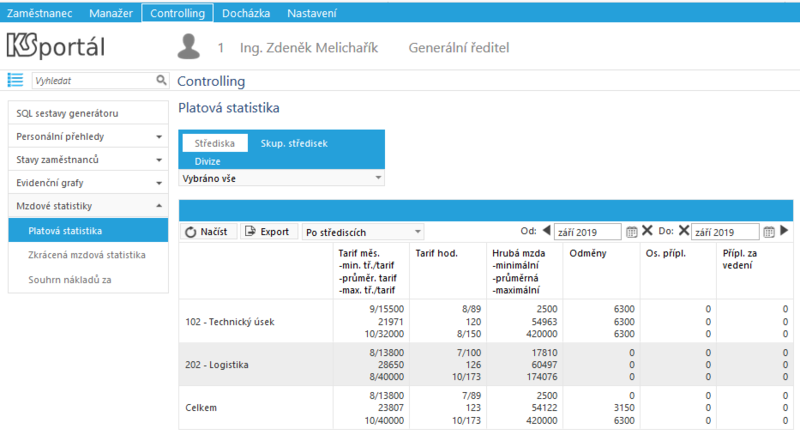This screenshot has height=435, width=800.
Task: Open Docházka top menu
Action: pos(246,13)
